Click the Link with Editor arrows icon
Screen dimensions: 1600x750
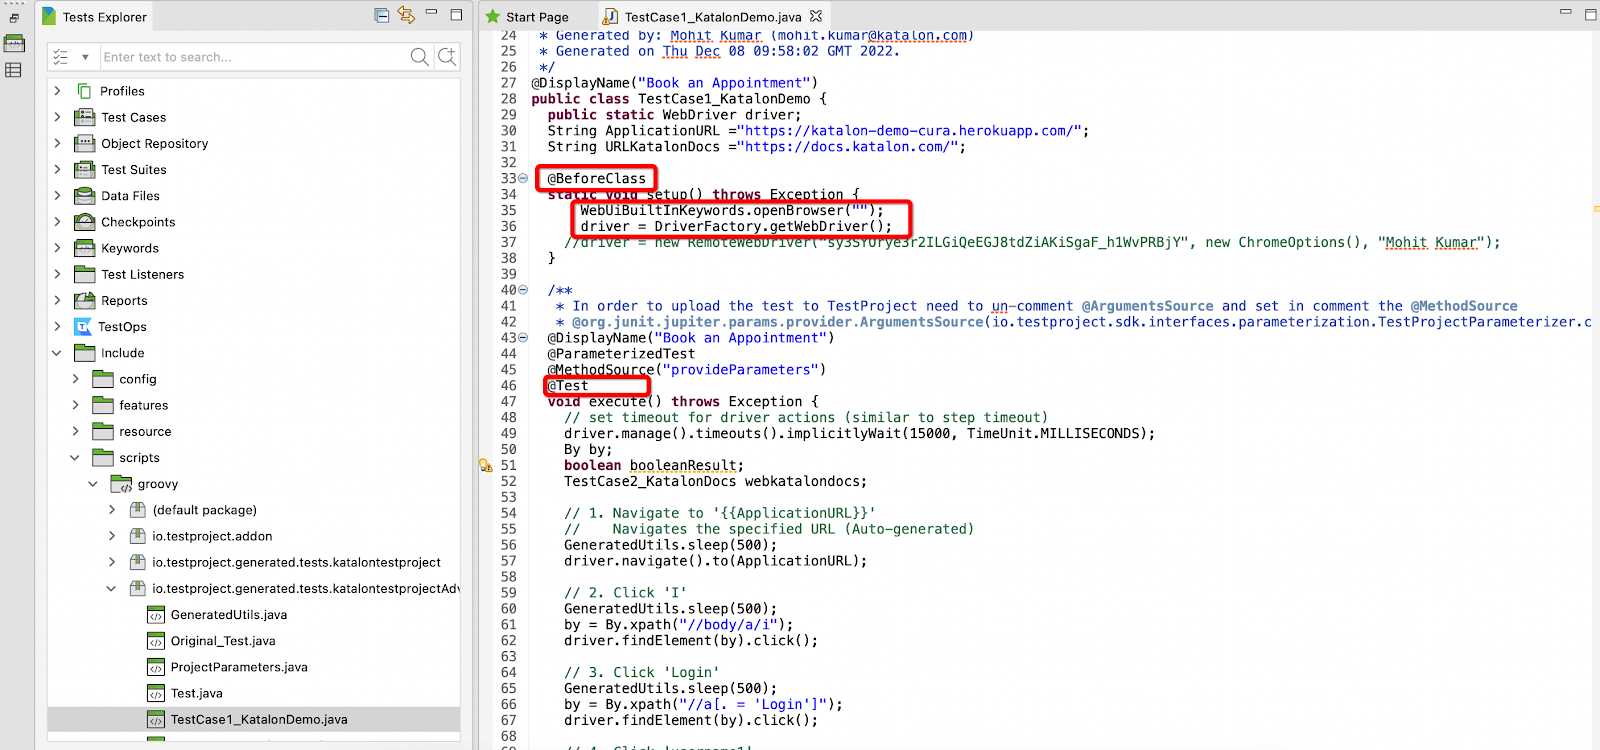[406, 15]
